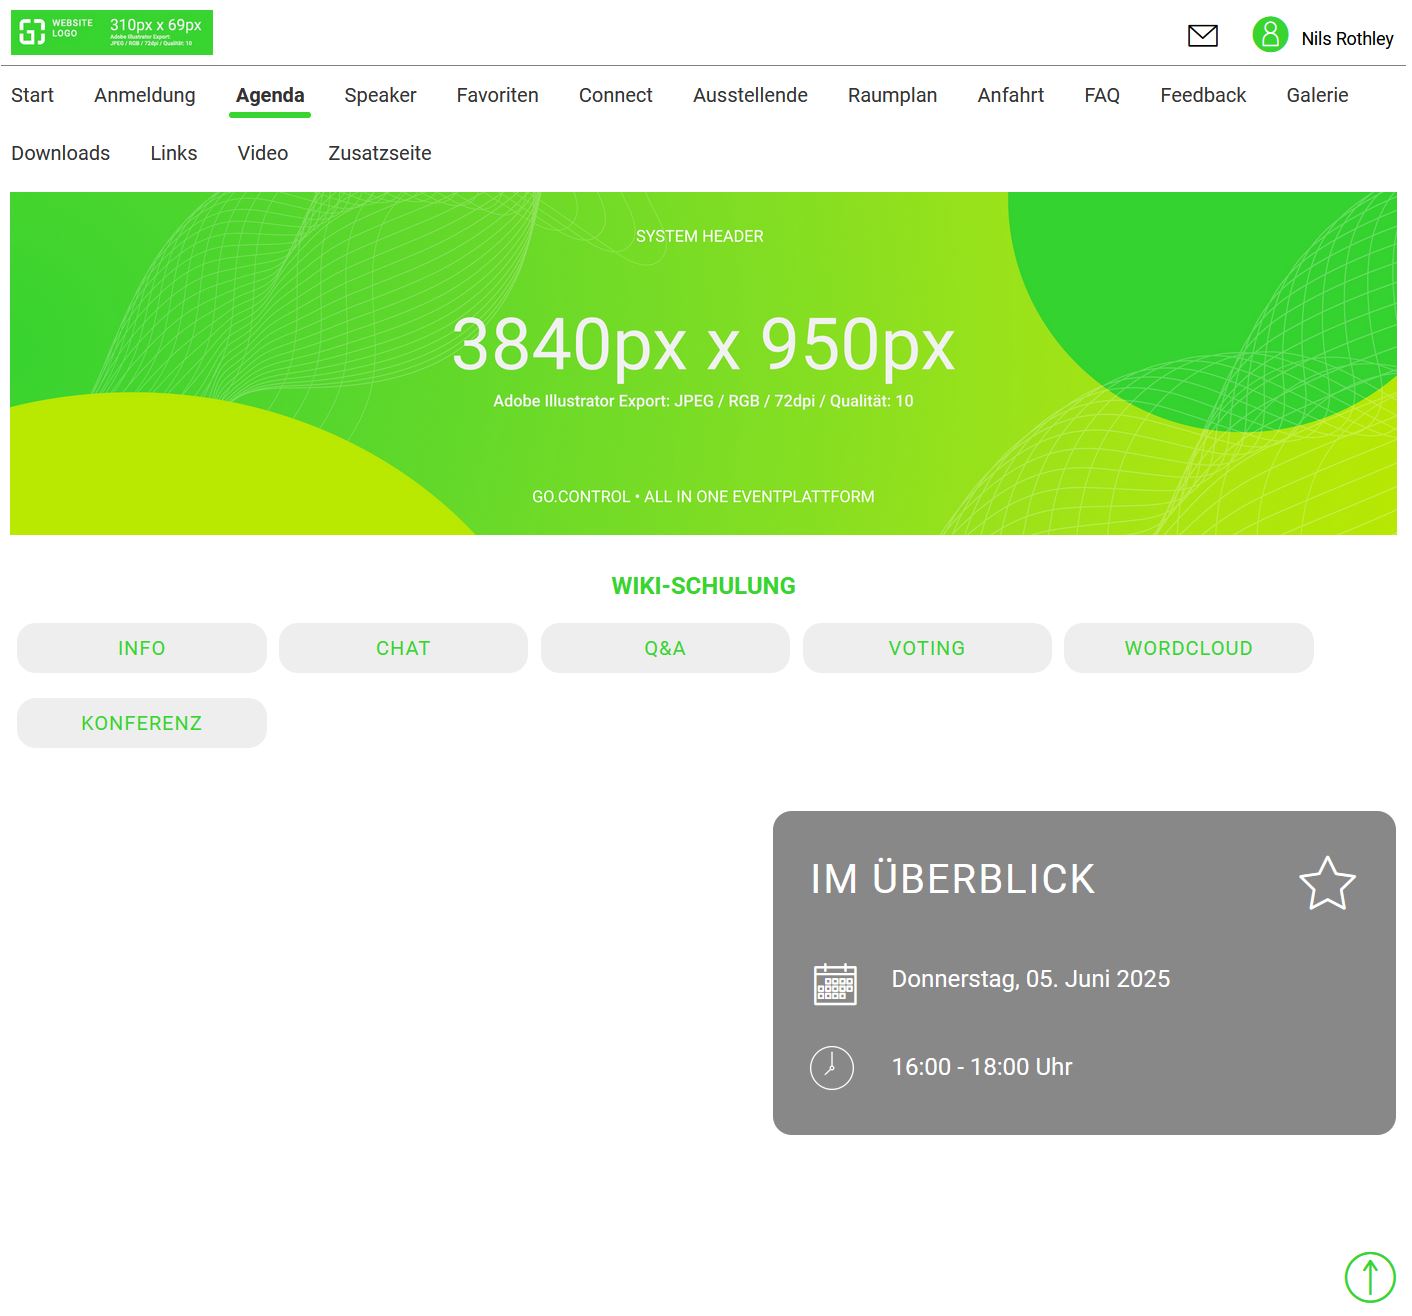The width and height of the screenshot is (1412, 1316).
Task: Click the clock icon beside the time
Action: [831, 1067]
